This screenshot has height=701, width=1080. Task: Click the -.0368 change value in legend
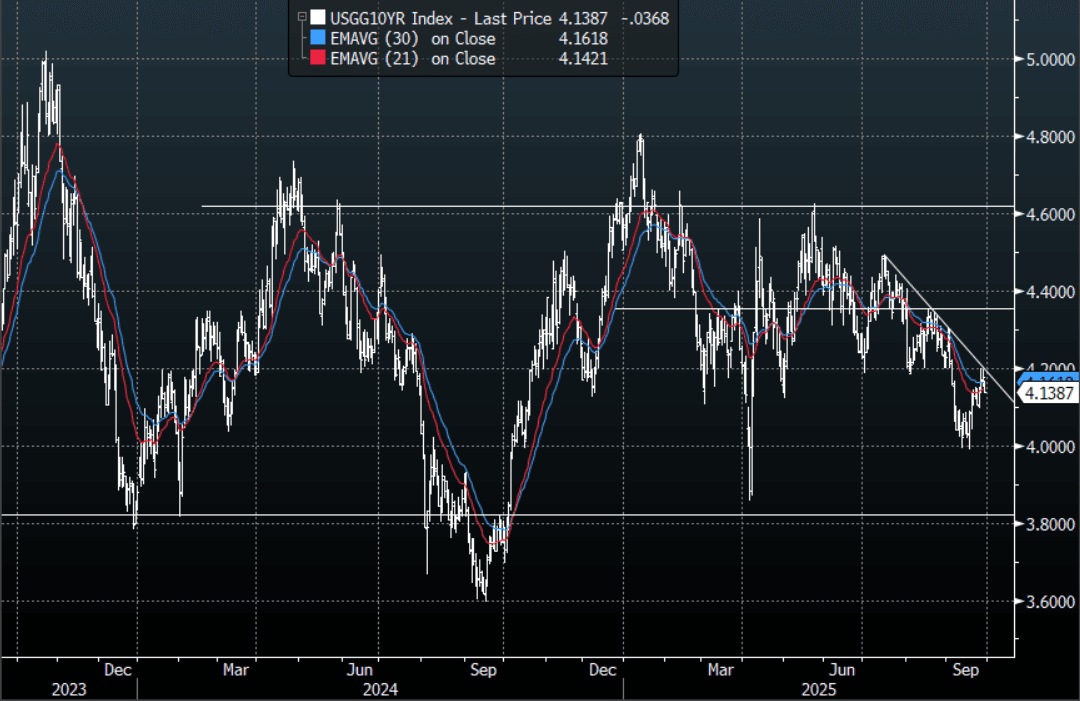(646, 17)
